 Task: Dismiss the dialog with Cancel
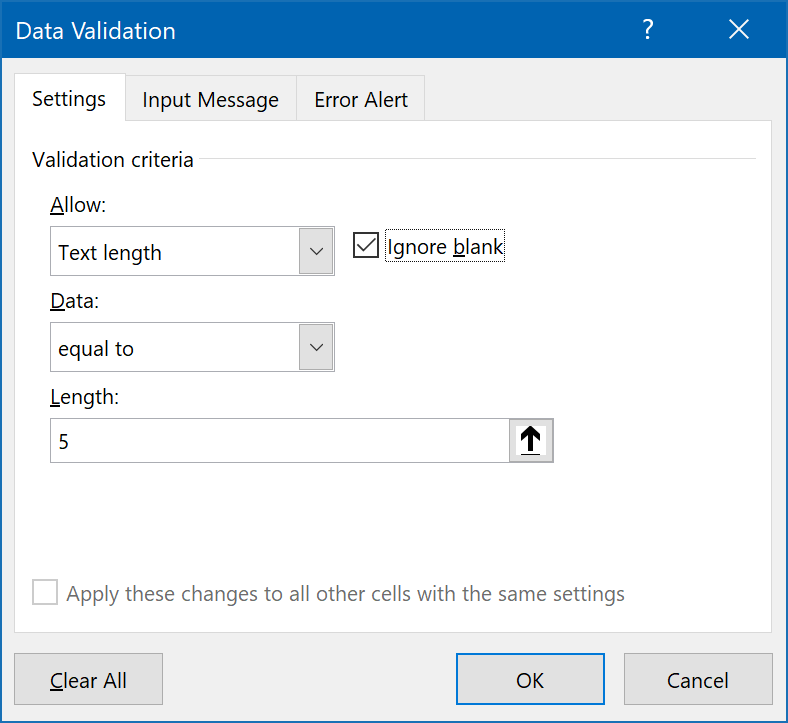coord(698,679)
